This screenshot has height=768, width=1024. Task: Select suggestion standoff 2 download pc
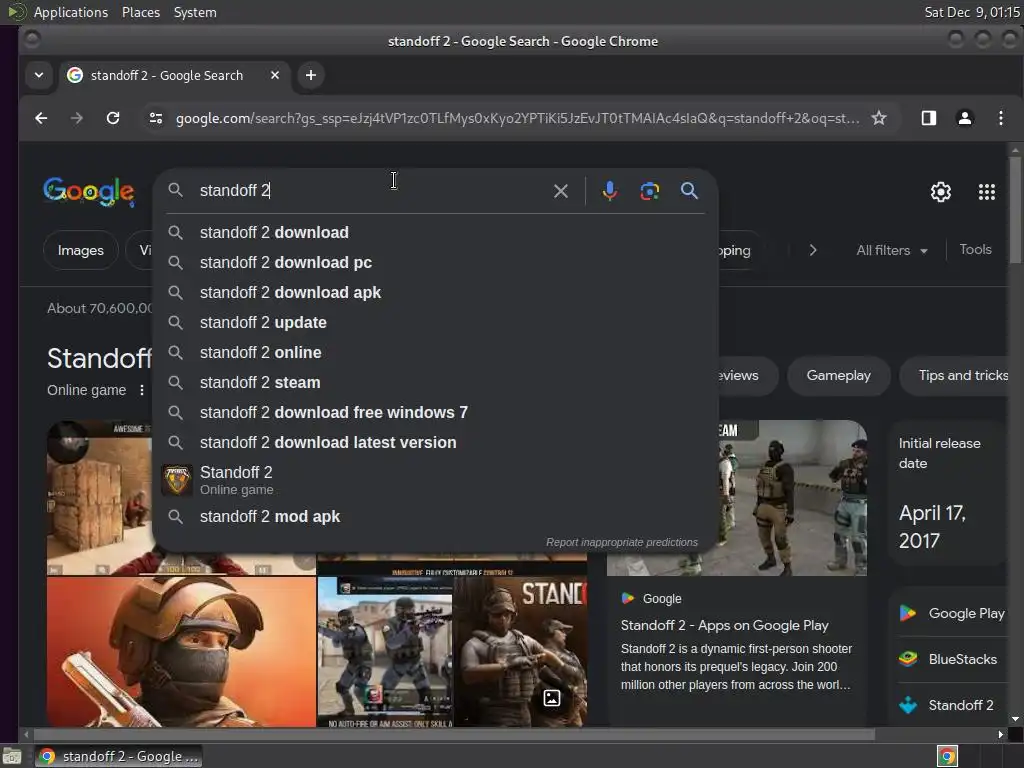click(435, 263)
